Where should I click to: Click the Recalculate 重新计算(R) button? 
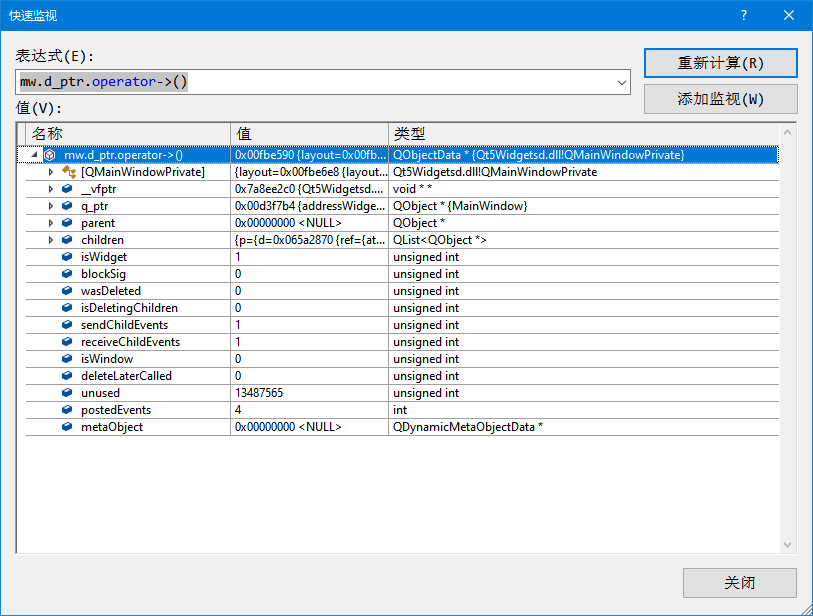click(721, 63)
